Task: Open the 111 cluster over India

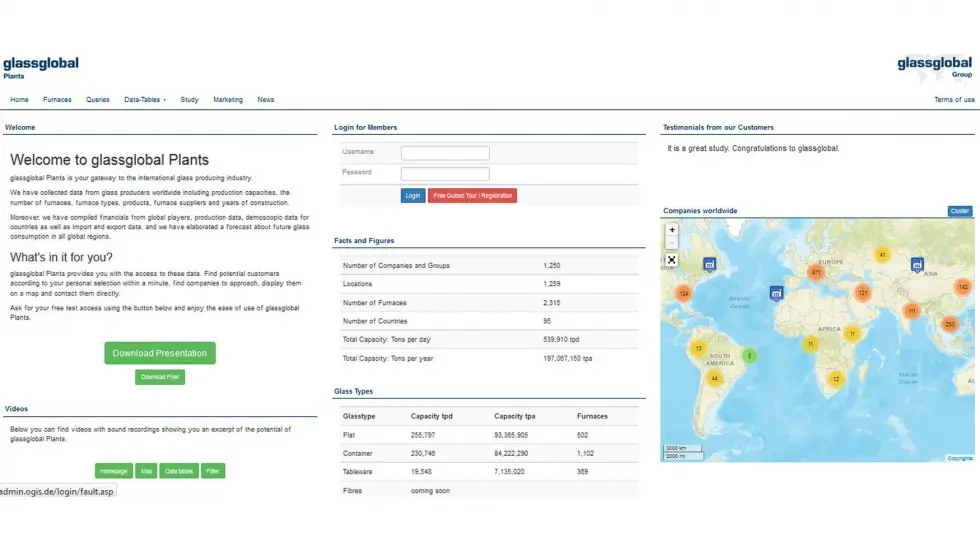Action: [x=912, y=311]
